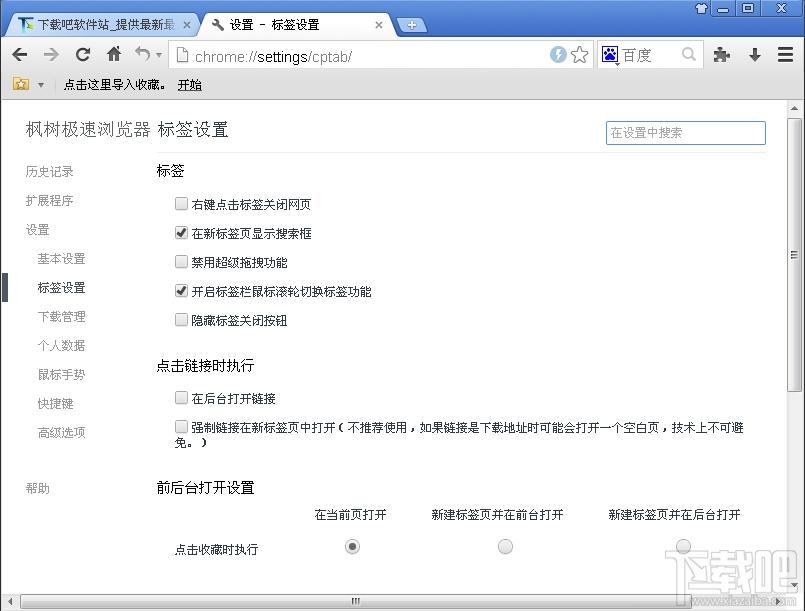The width and height of the screenshot is (805, 611).
Task: Focus the 百度 search box
Action: pos(649,54)
